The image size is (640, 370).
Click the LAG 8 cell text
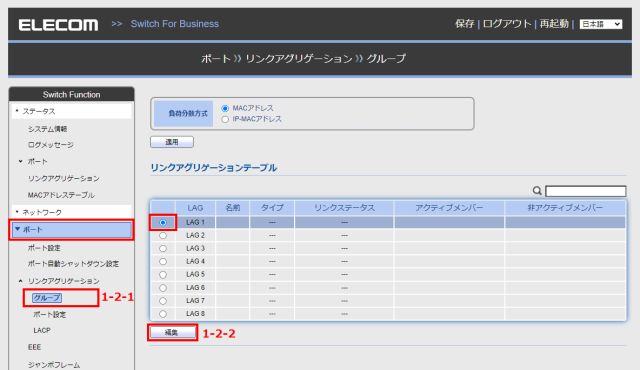coord(195,313)
